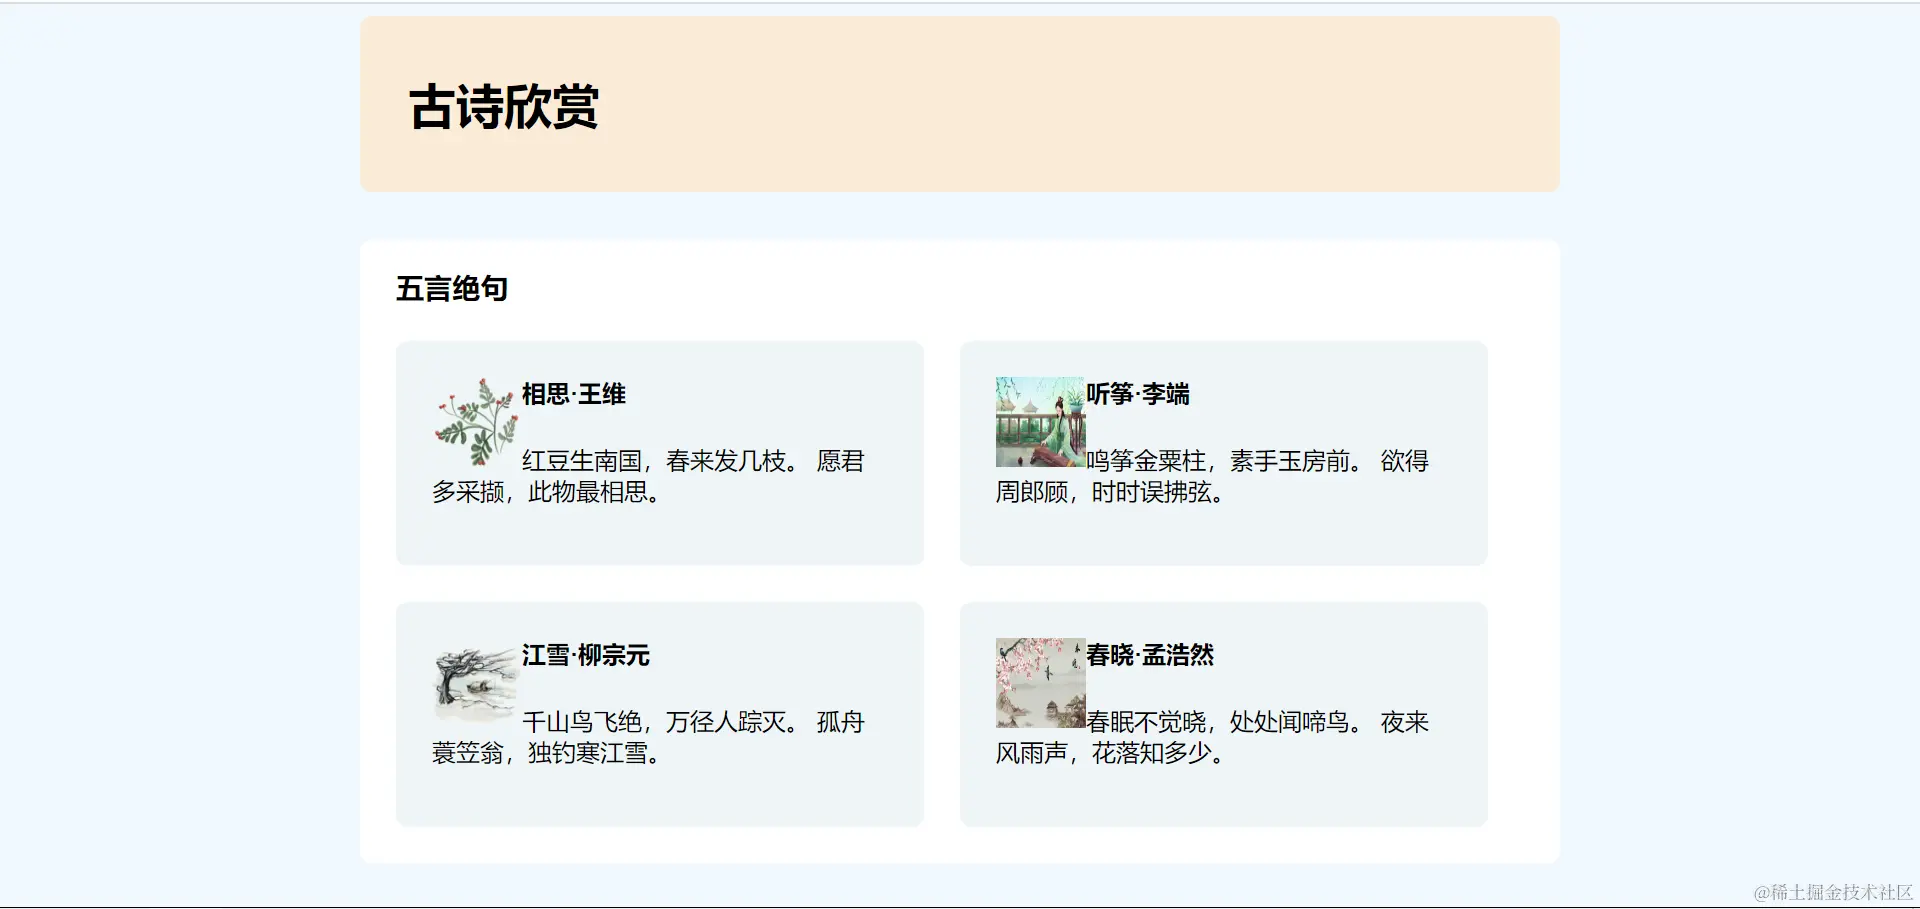This screenshot has width=1920, height=909.
Task: Click the section heading 五言绝句
Action: 452,288
